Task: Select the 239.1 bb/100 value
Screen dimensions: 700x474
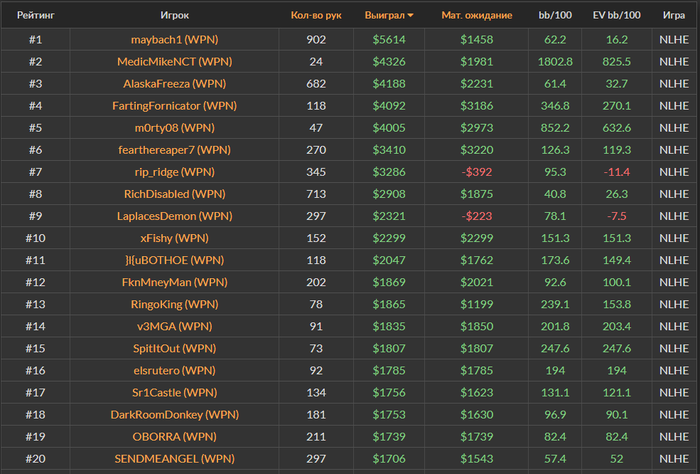Action: [x=555, y=304]
